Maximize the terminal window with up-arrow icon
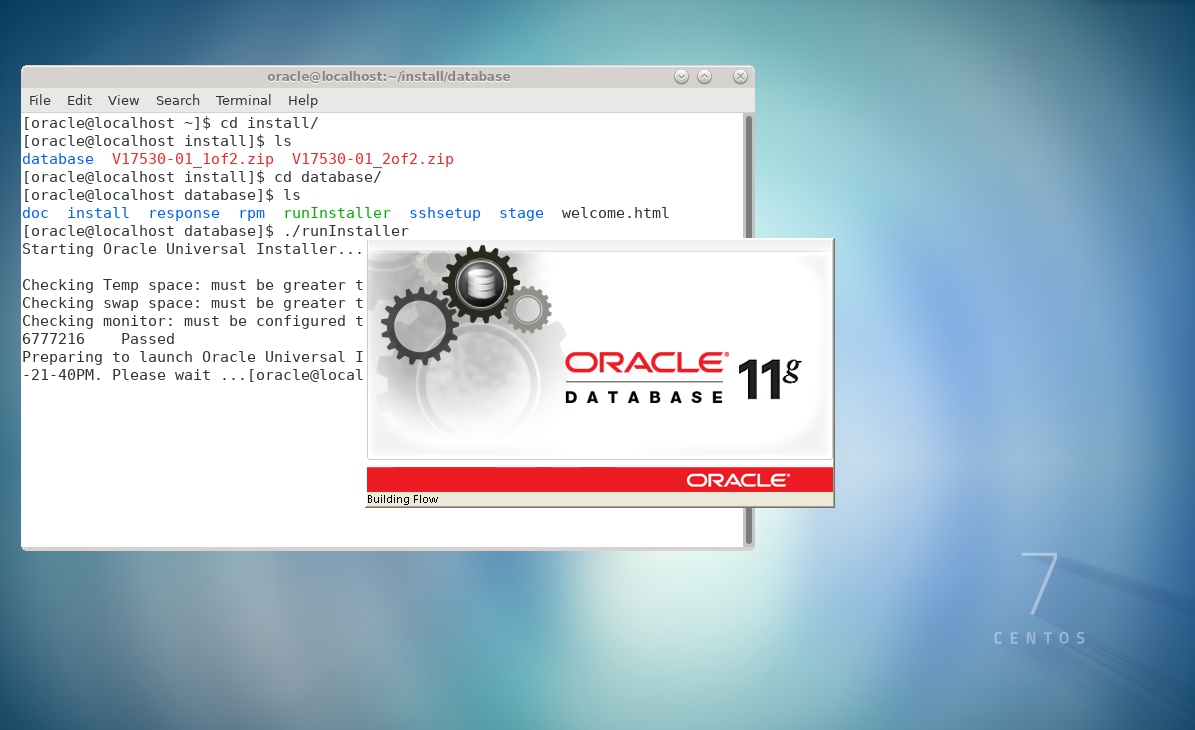The height and width of the screenshot is (730, 1195). point(705,77)
